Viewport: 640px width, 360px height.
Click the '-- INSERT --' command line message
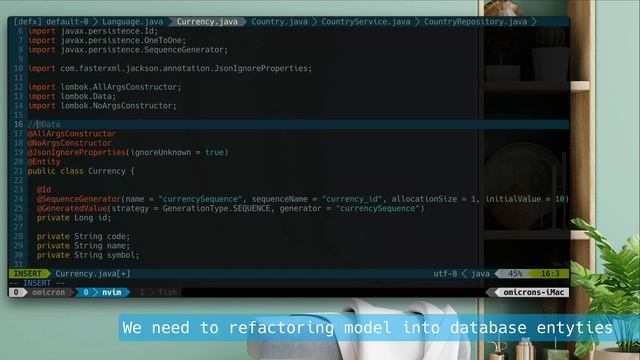(x=37, y=283)
